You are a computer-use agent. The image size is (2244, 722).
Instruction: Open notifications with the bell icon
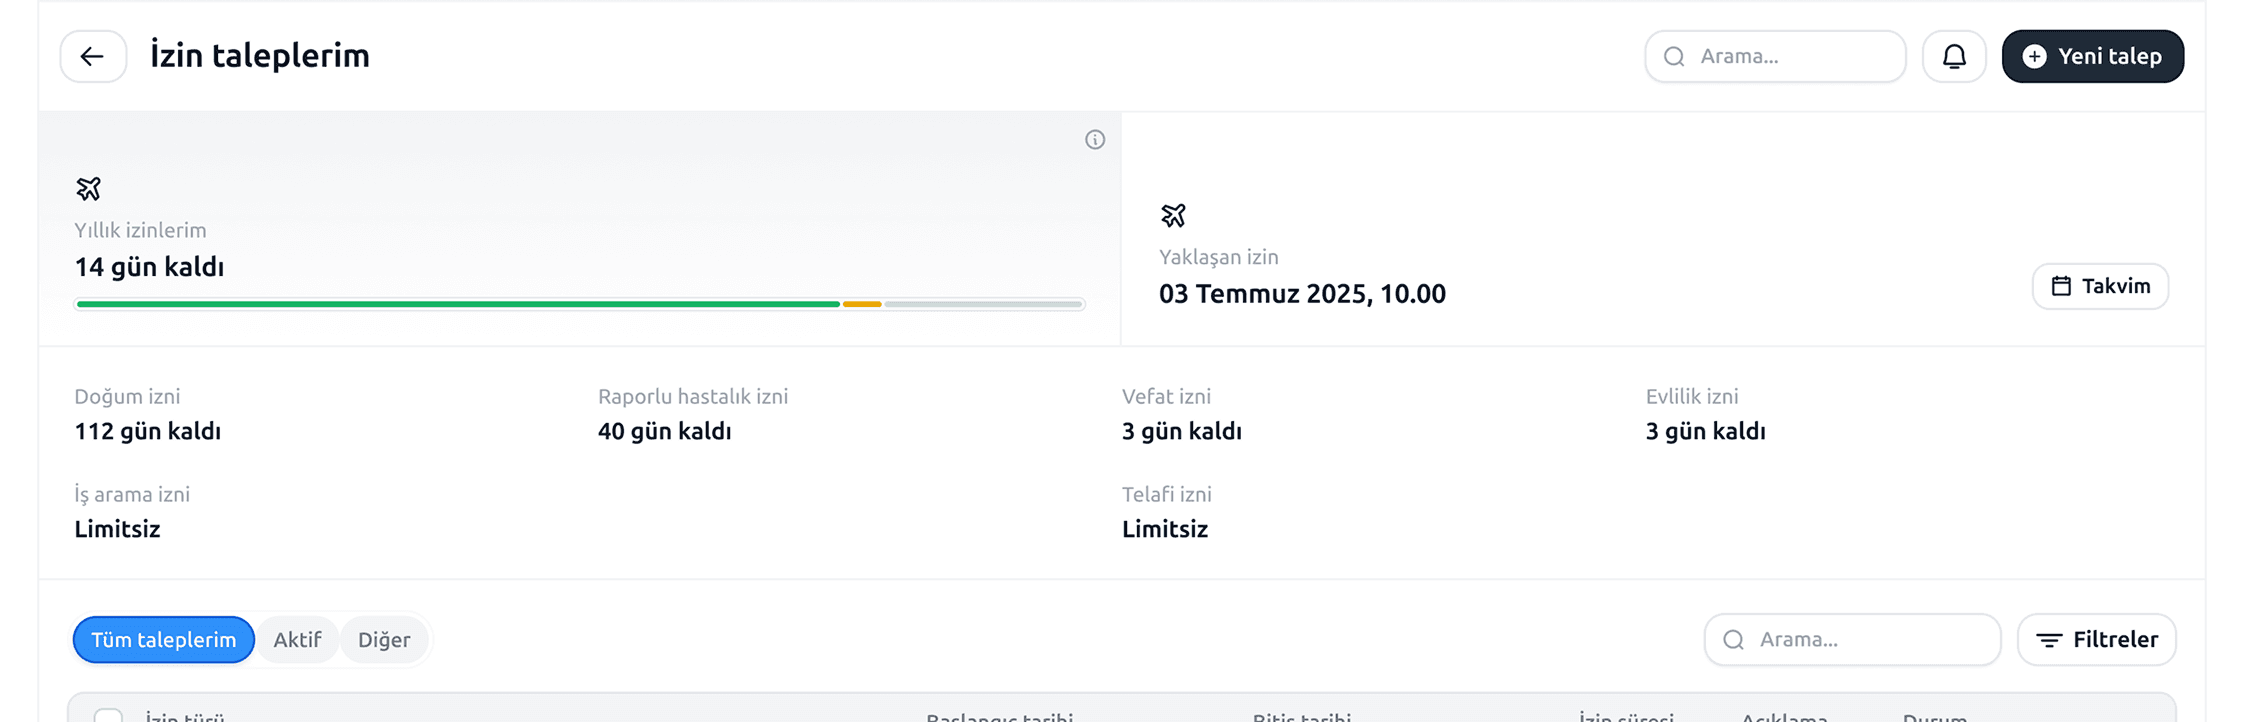coord(1954,56)
